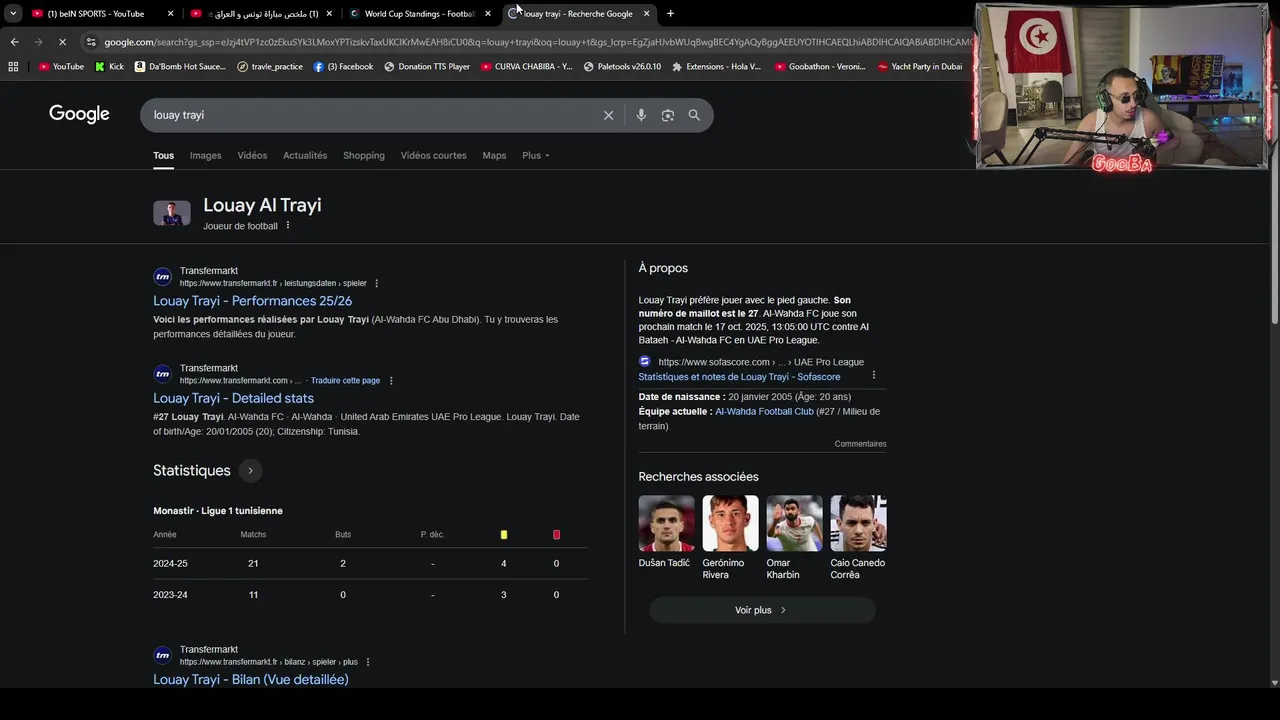The image size is (1280, 720).
Task: Switch to Actualités results tab
Action: [305, 155]
